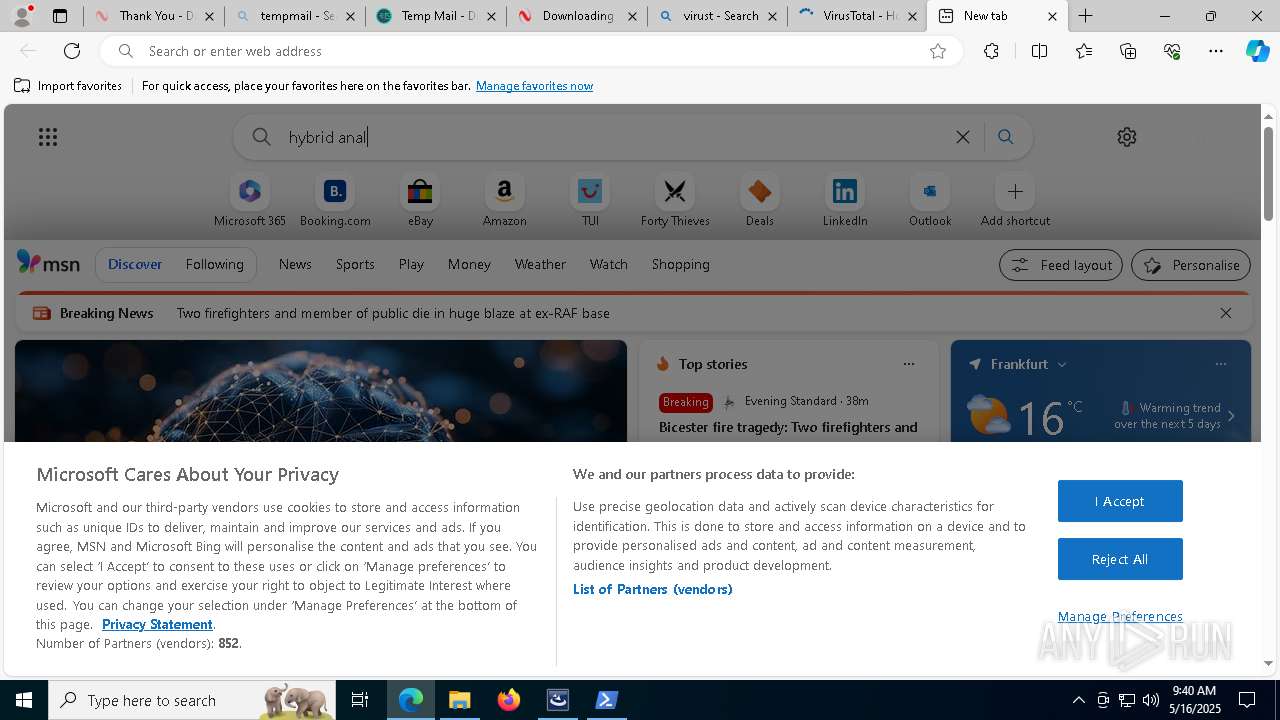Open Edge Settings and more menu

pos(1216,51)
